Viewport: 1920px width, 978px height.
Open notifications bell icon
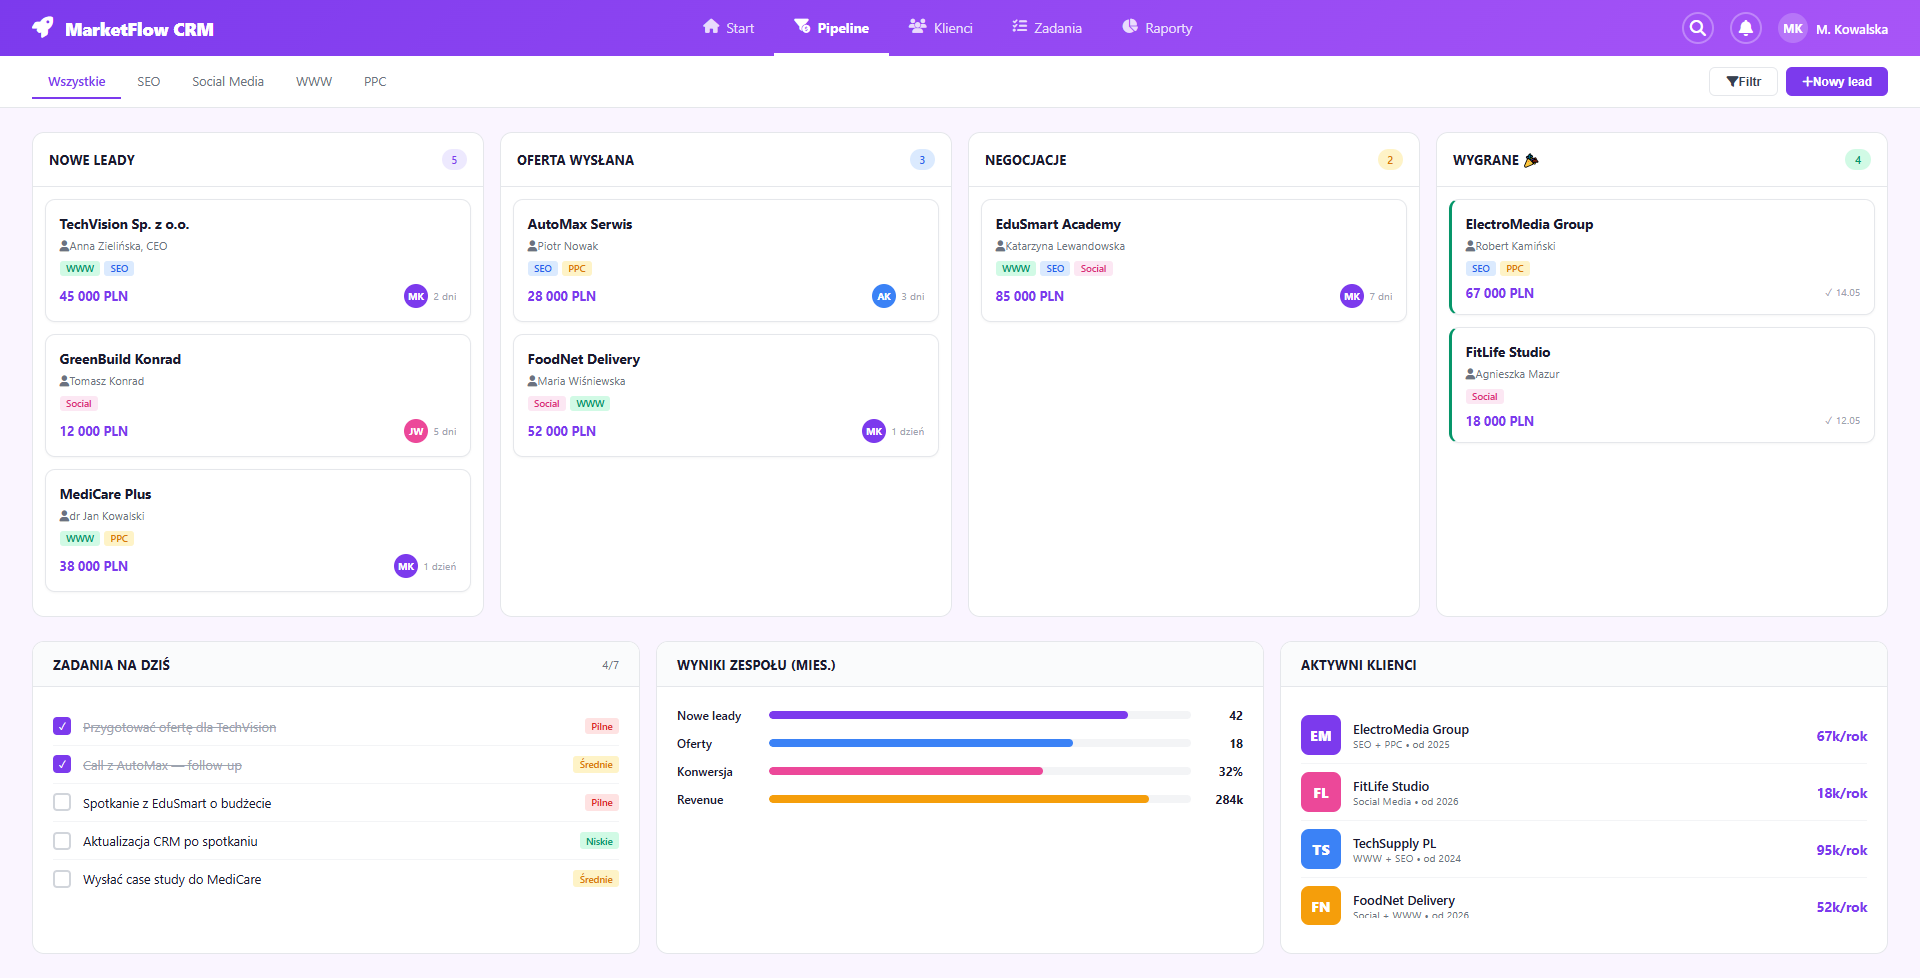pos(1745,28)
